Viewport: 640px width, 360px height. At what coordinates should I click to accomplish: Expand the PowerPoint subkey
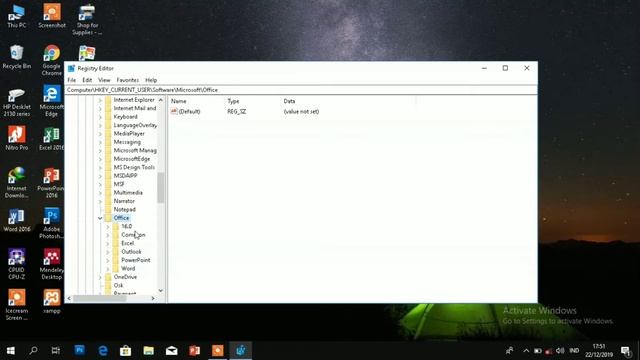[108, 260]
